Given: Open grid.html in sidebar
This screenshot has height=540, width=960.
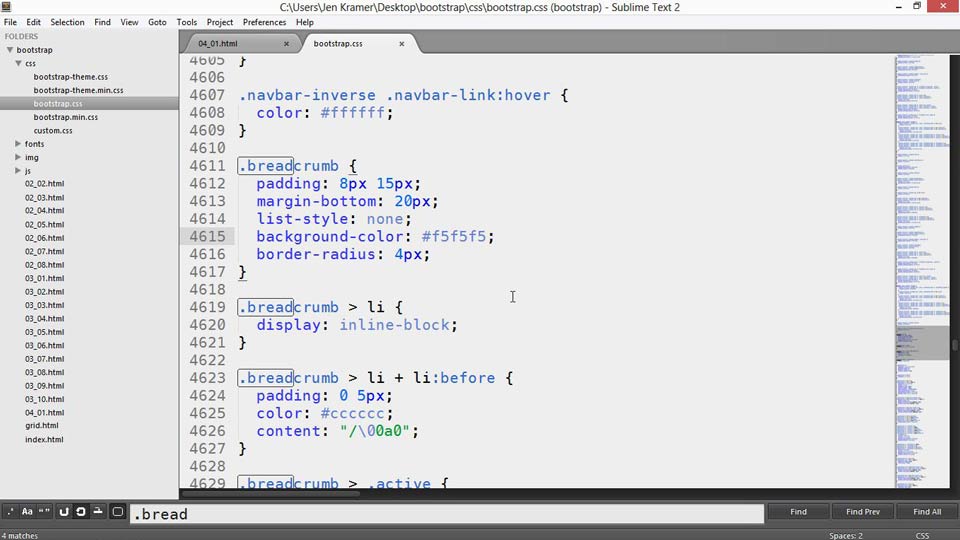Looking at the screenshot, I should pyautogui.click(x=42, y=426).
